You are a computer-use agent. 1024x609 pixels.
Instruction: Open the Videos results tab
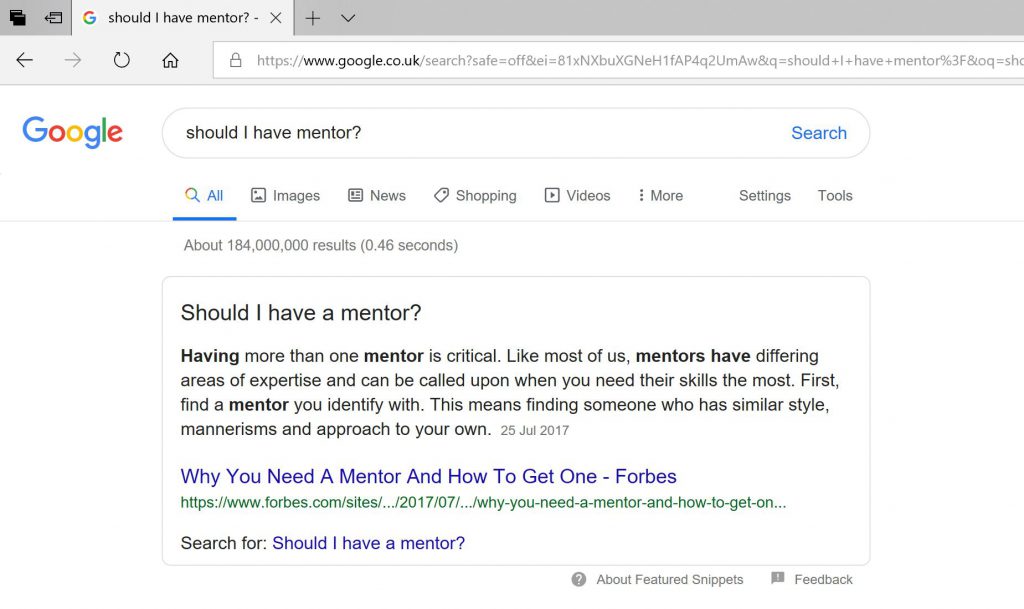point(577,196)
